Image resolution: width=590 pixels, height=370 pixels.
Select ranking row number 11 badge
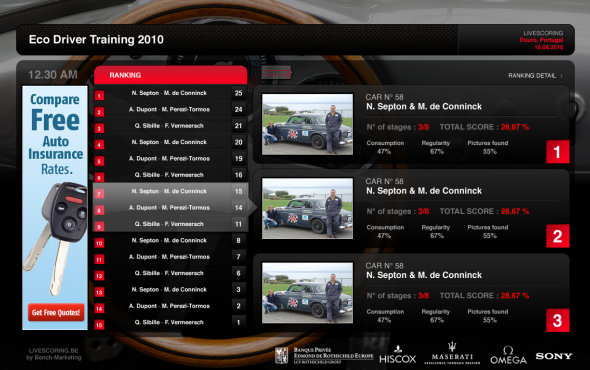[99, 259]
